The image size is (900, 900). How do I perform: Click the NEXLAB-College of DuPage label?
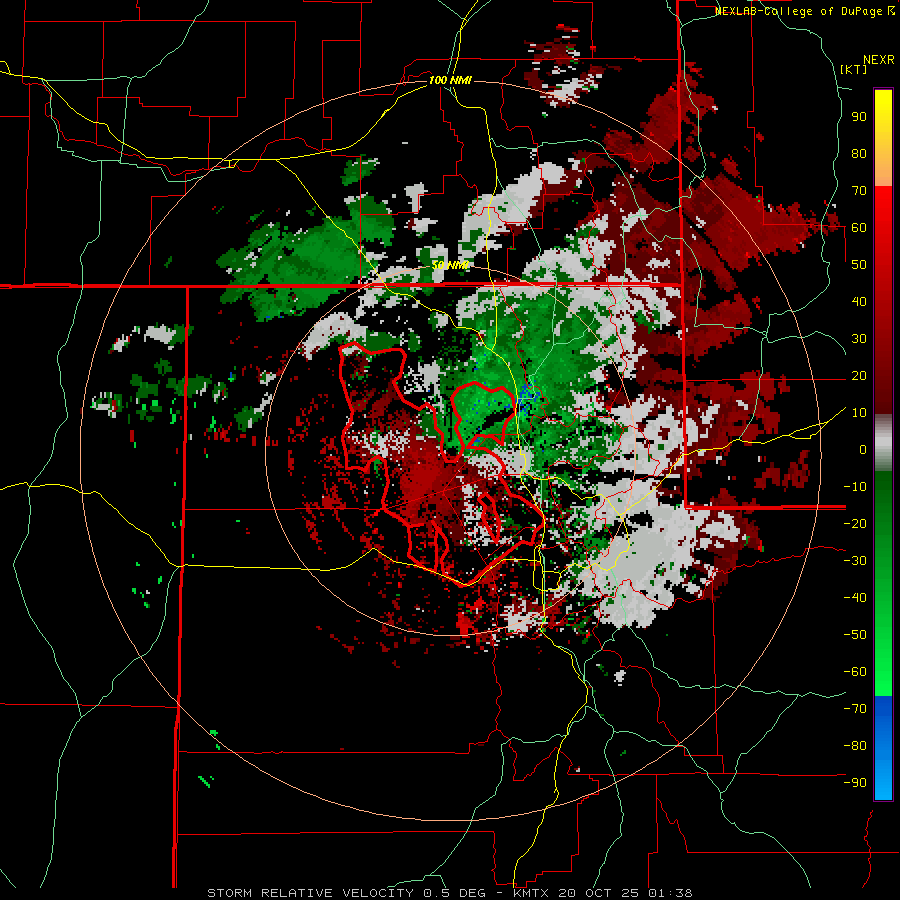[805, 11]
